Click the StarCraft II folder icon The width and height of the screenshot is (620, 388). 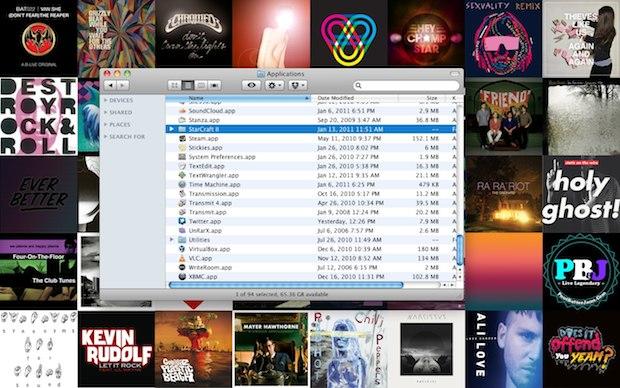coord(182,129)
